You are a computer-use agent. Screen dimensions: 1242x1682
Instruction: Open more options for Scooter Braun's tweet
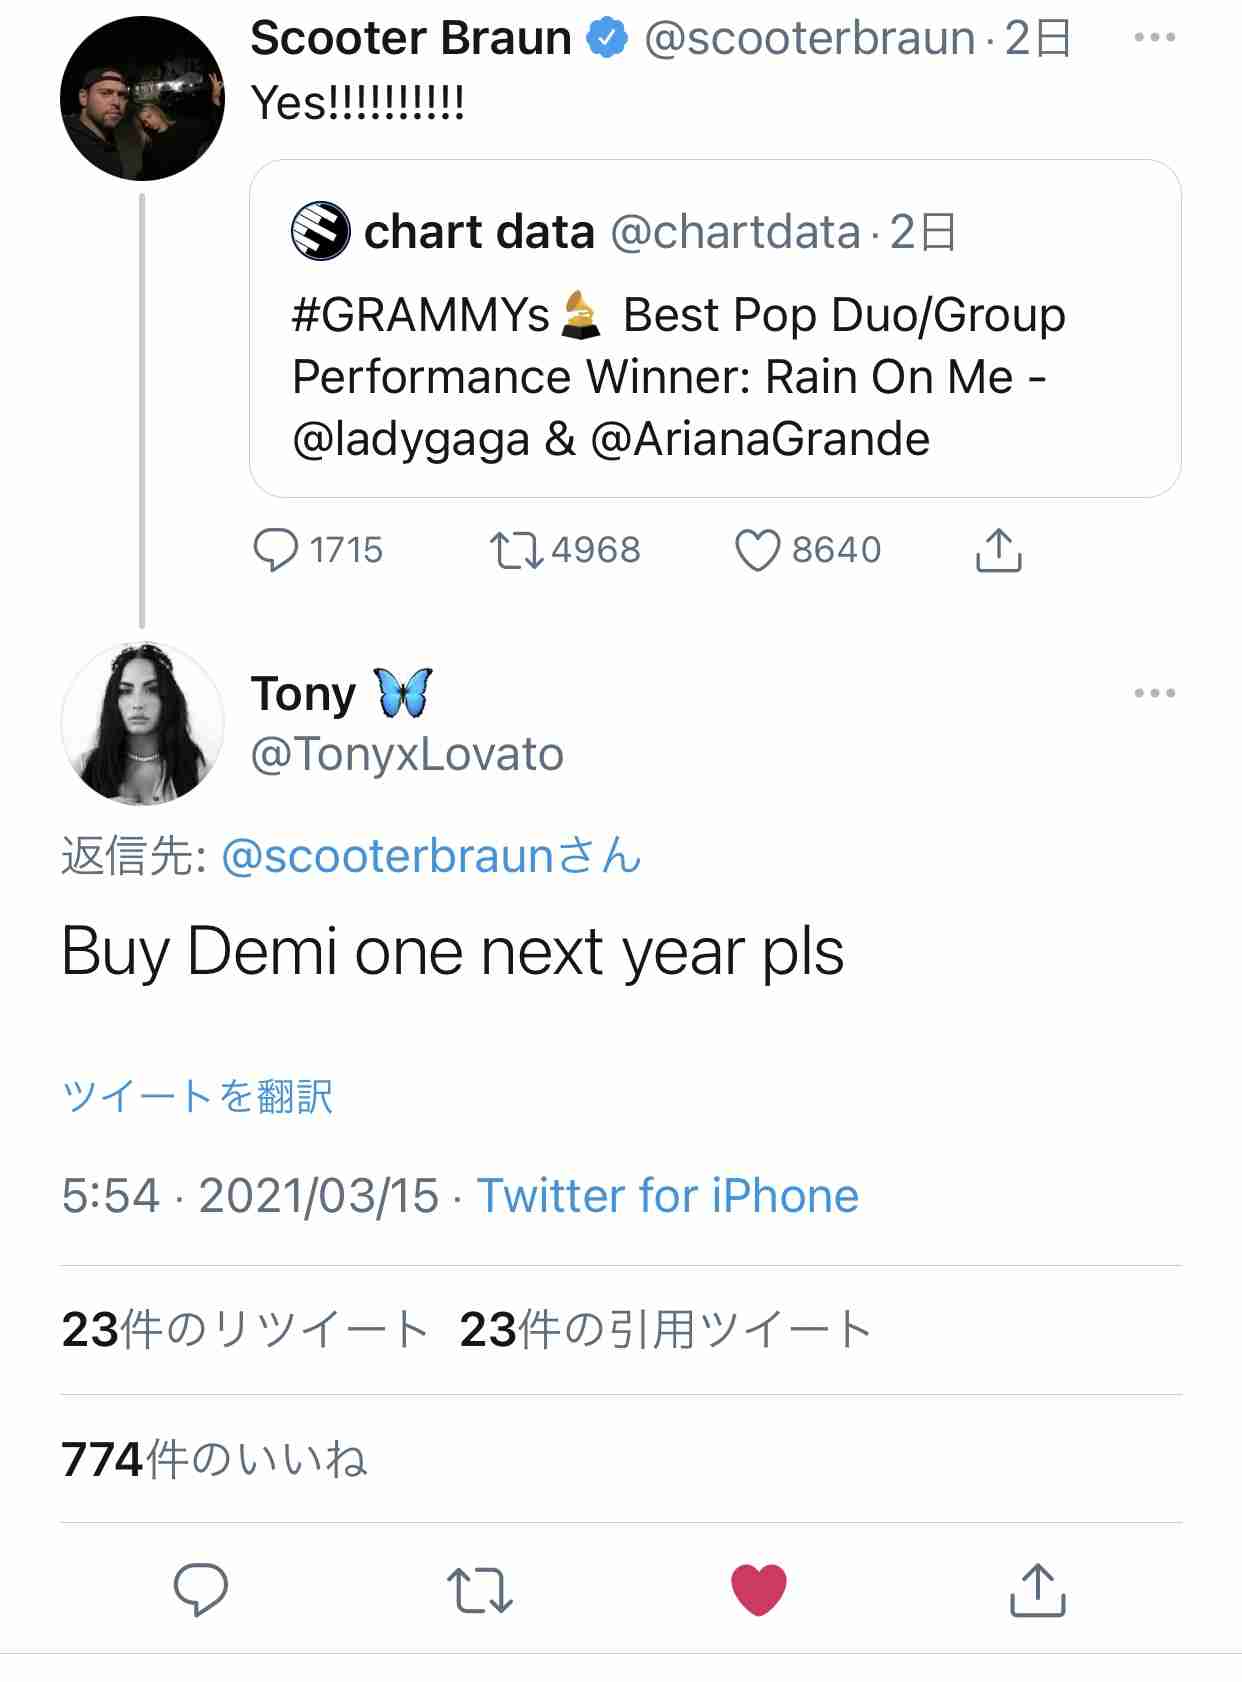pos(1155,38)
